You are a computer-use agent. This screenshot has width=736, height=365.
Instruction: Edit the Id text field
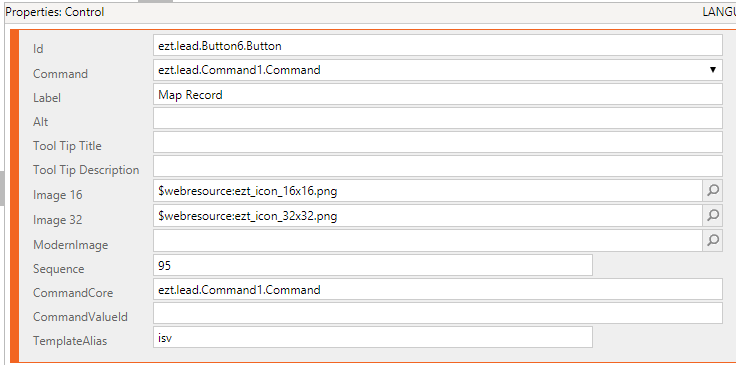437,46
